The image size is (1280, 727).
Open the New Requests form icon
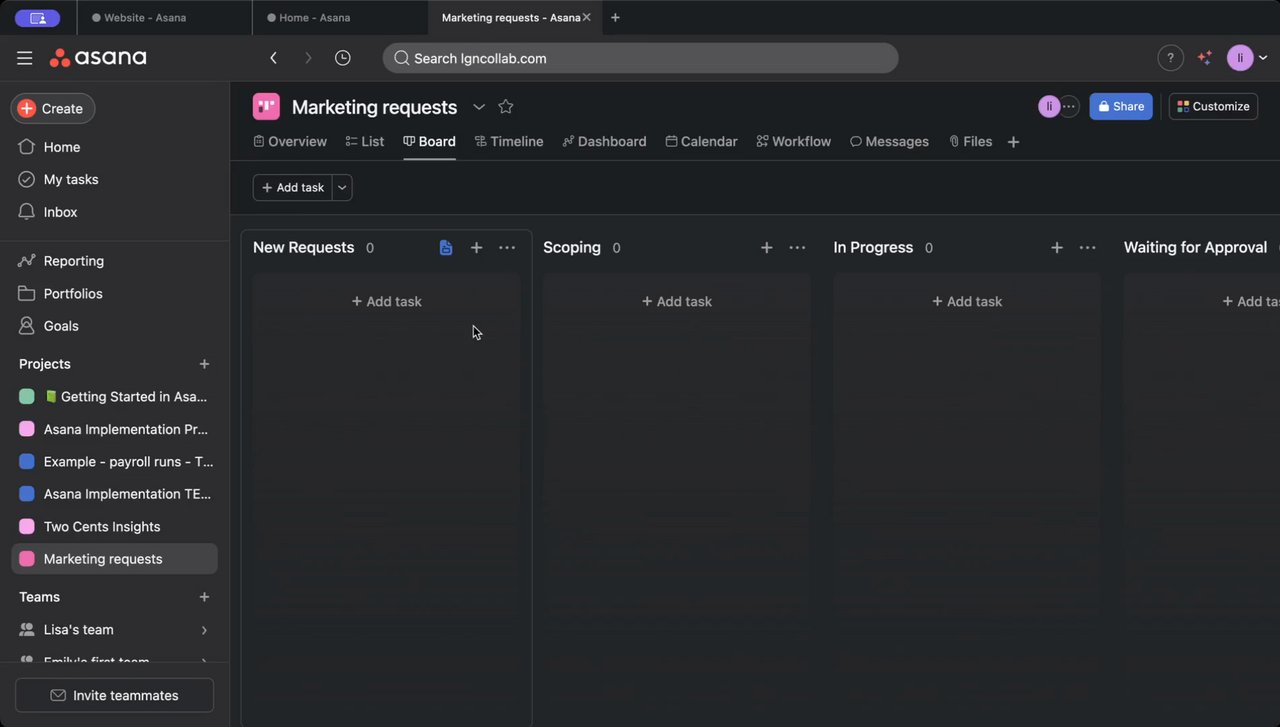[446, 248]
